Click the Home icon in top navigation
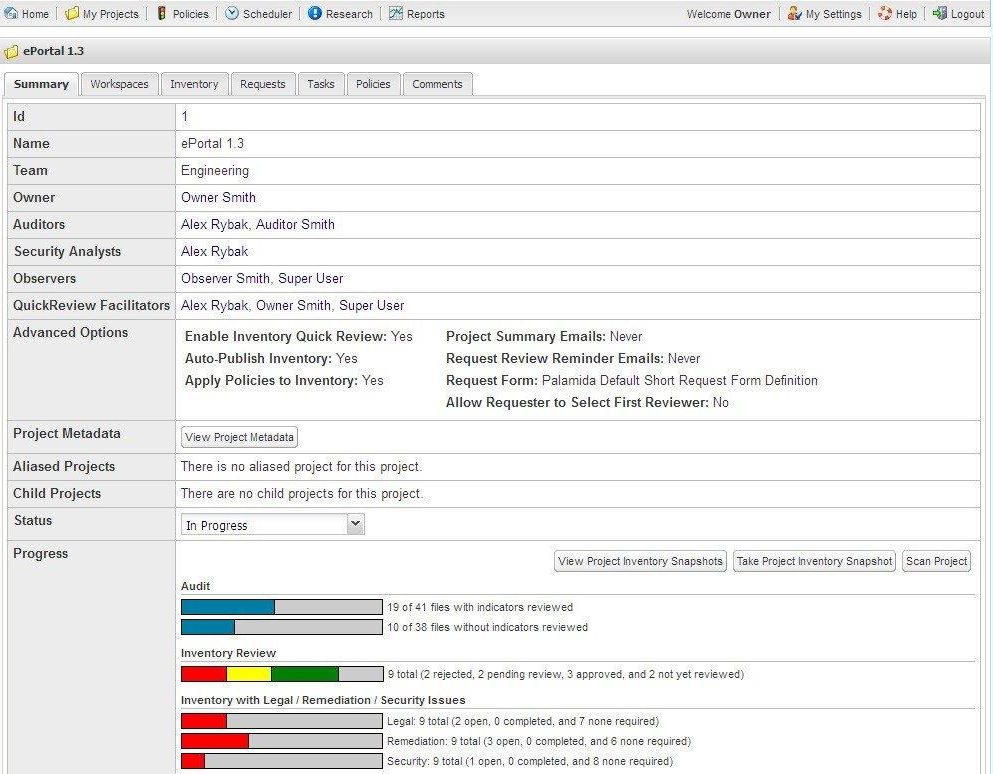 11,14
